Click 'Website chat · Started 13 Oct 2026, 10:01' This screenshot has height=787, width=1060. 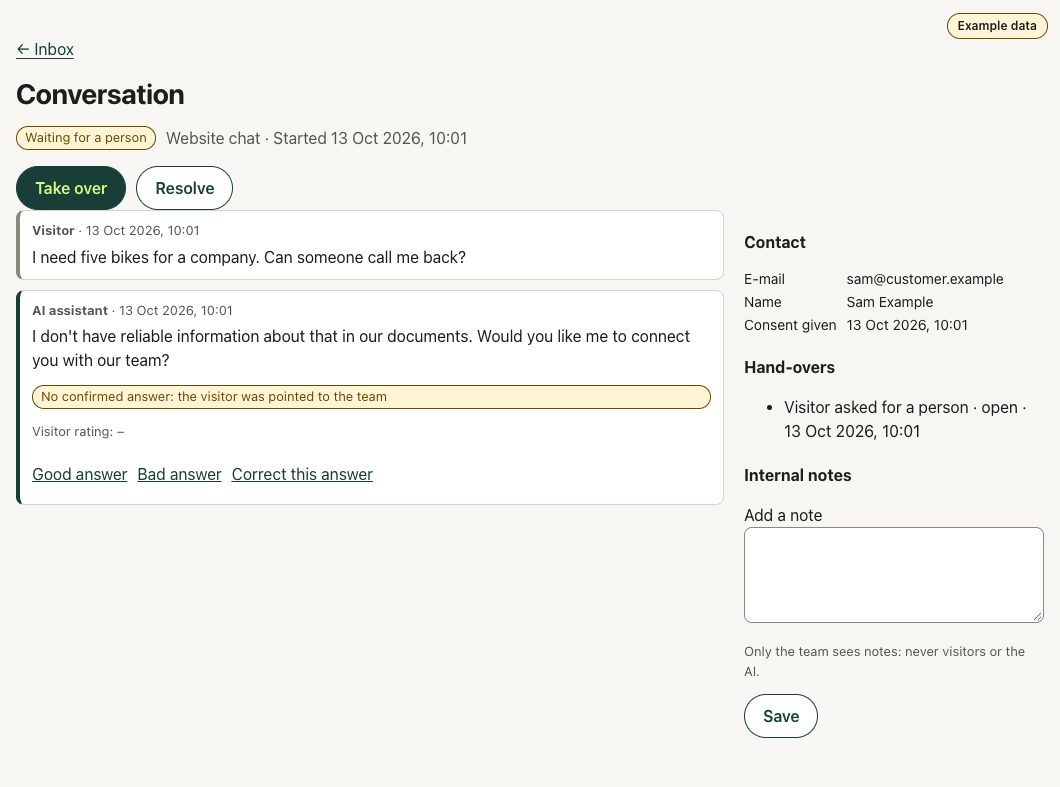coord(316,139)
